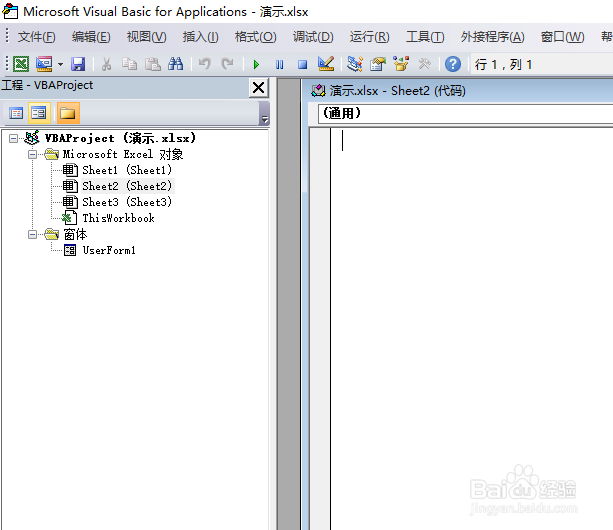Pause execution with Break icon
This screenshot has height=530, width=613.
click(x=279, y=64)
